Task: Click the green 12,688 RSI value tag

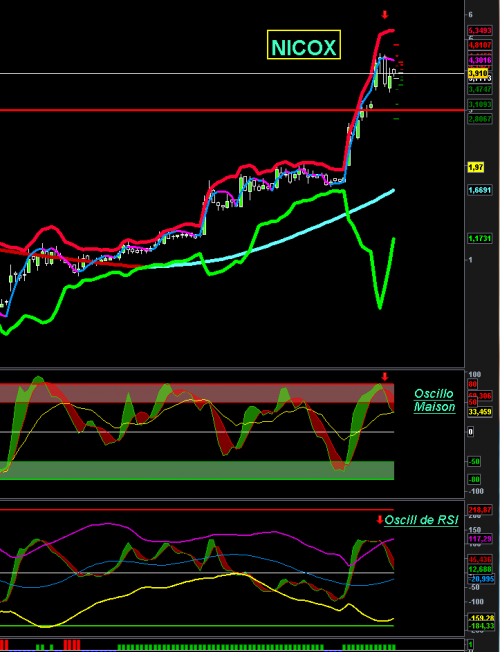Action: (480, 569)
